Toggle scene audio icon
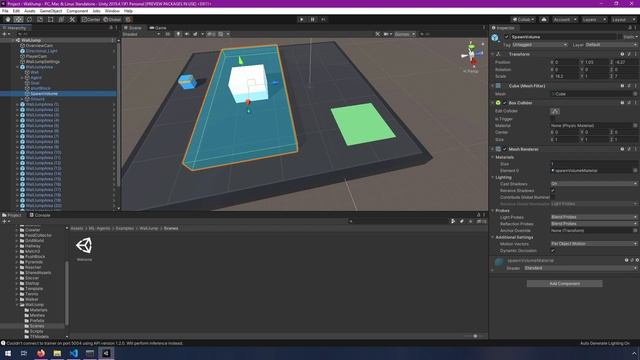This screenshot has height=360, width=640. (x=187, y=34)
